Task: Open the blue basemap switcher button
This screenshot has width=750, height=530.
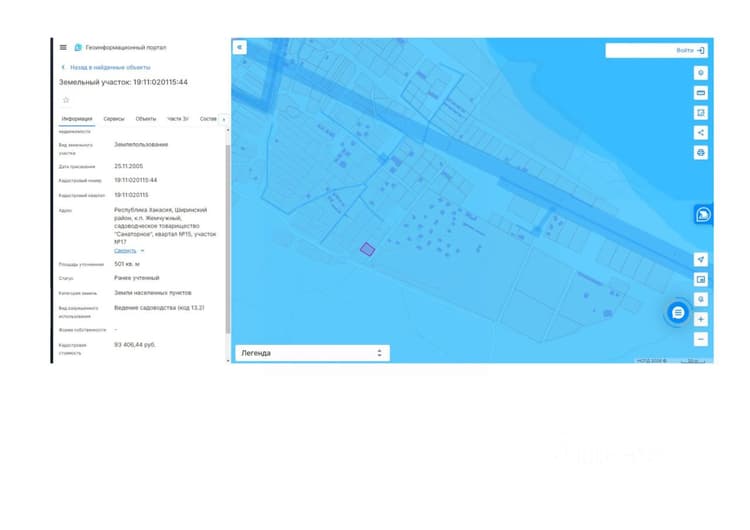Action: tap(703, 214)
